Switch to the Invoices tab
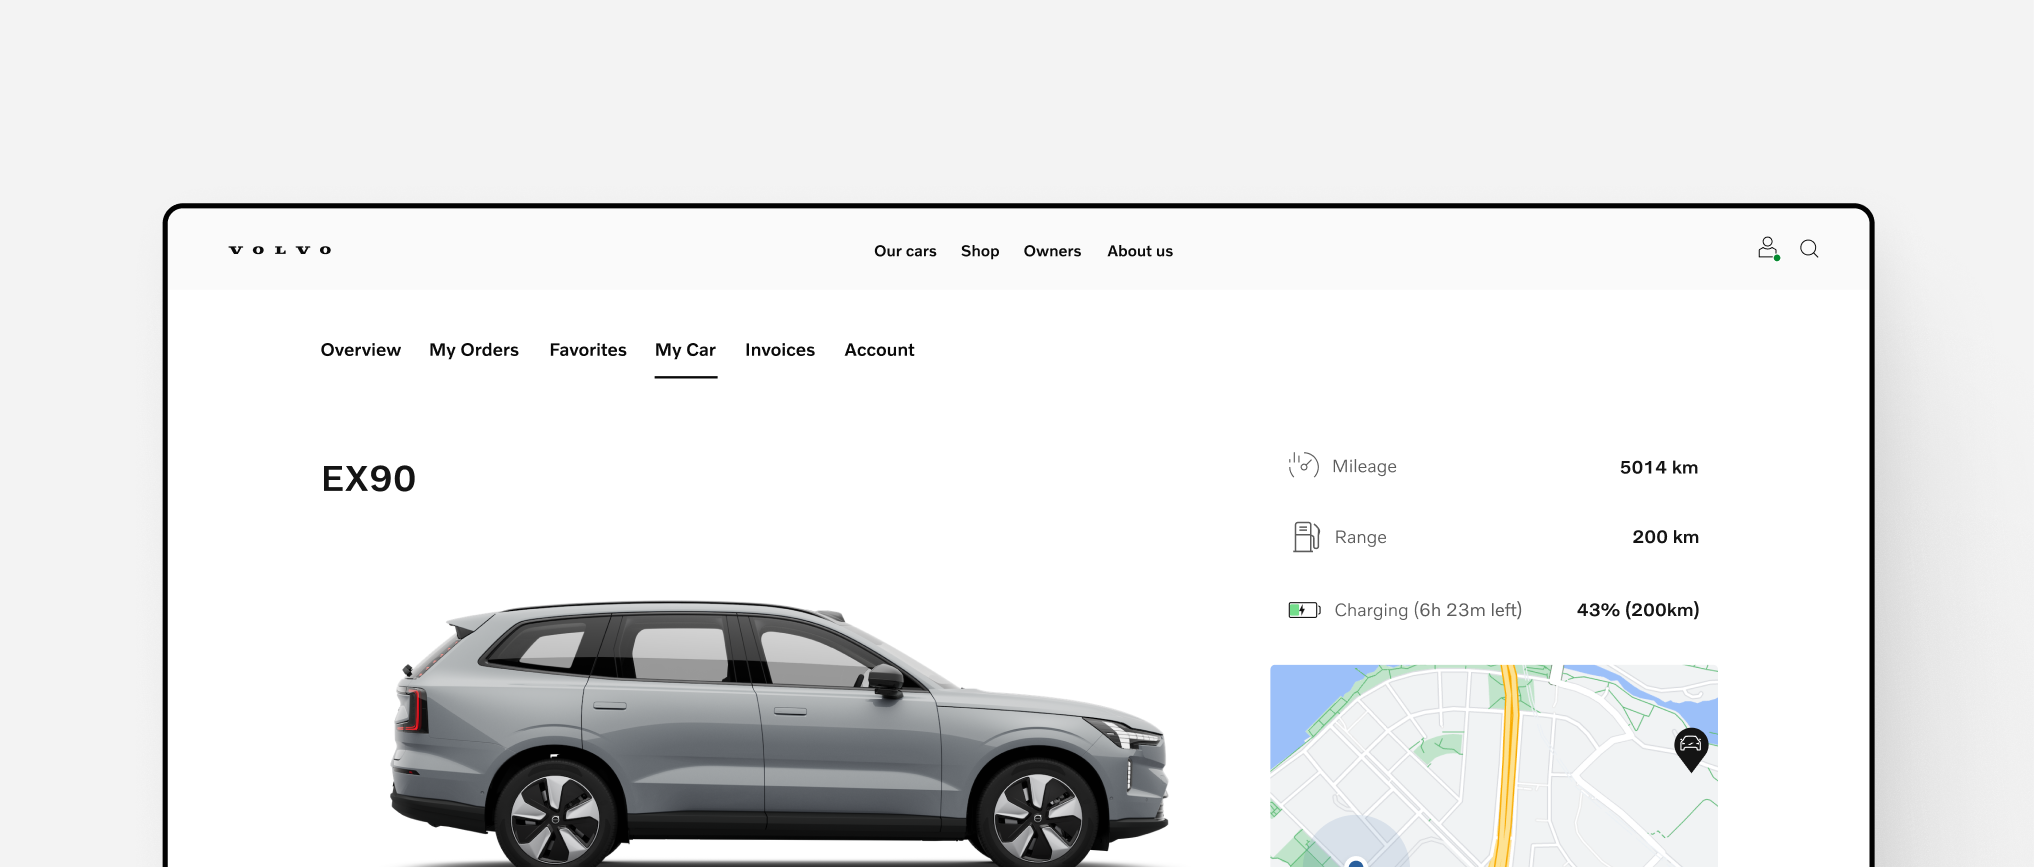The width and height of the screenshot is (2034, 867). point(780,350)
